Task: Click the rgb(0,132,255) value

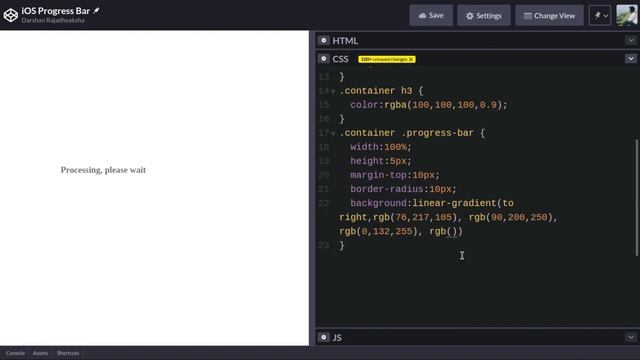Action: [x=378, y=231]
